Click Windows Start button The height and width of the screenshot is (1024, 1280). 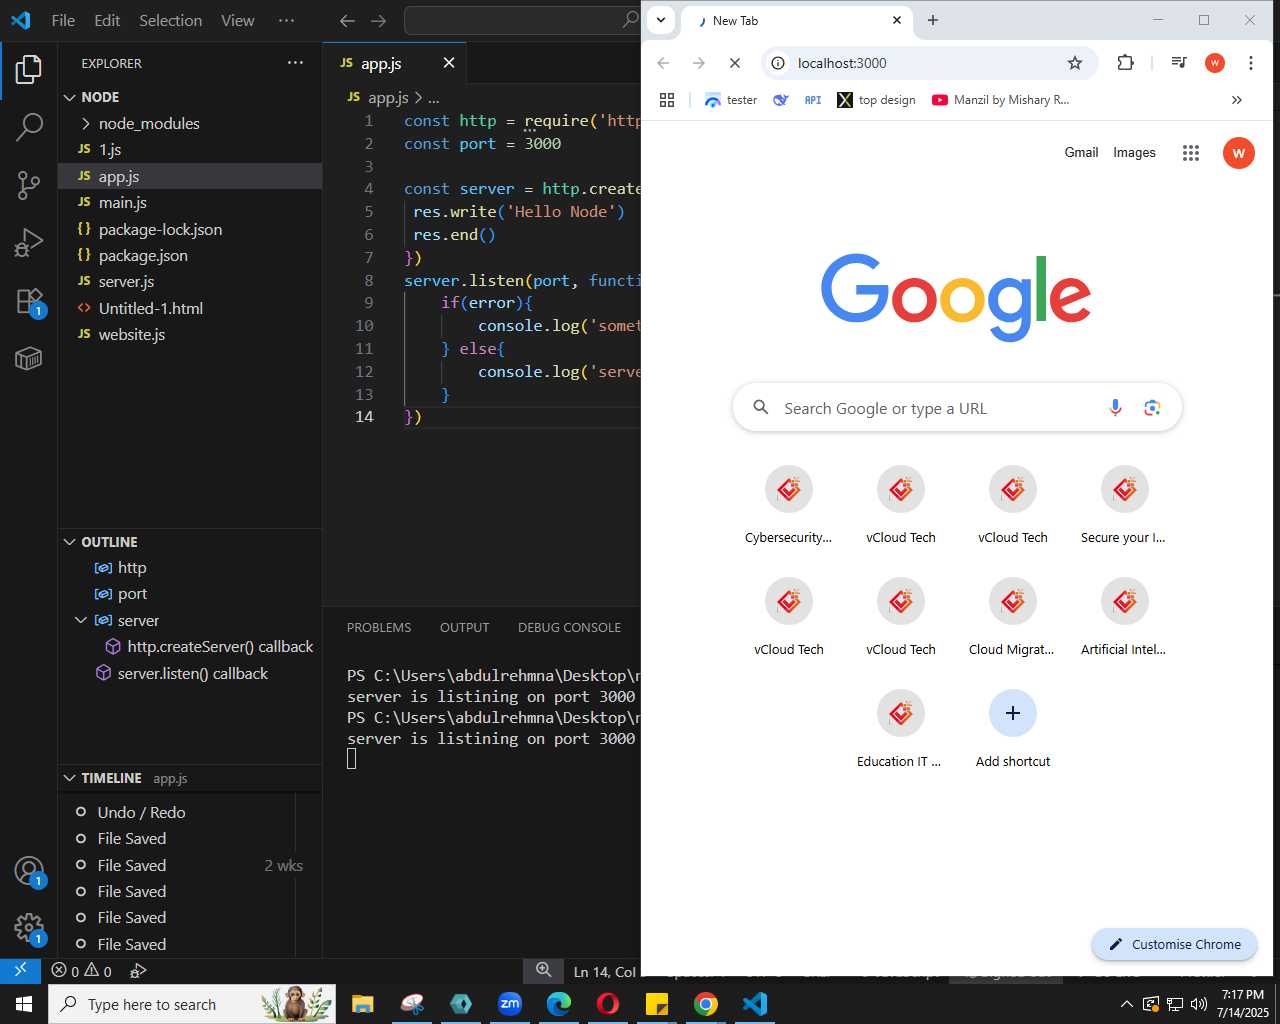tap(23, 1004)
